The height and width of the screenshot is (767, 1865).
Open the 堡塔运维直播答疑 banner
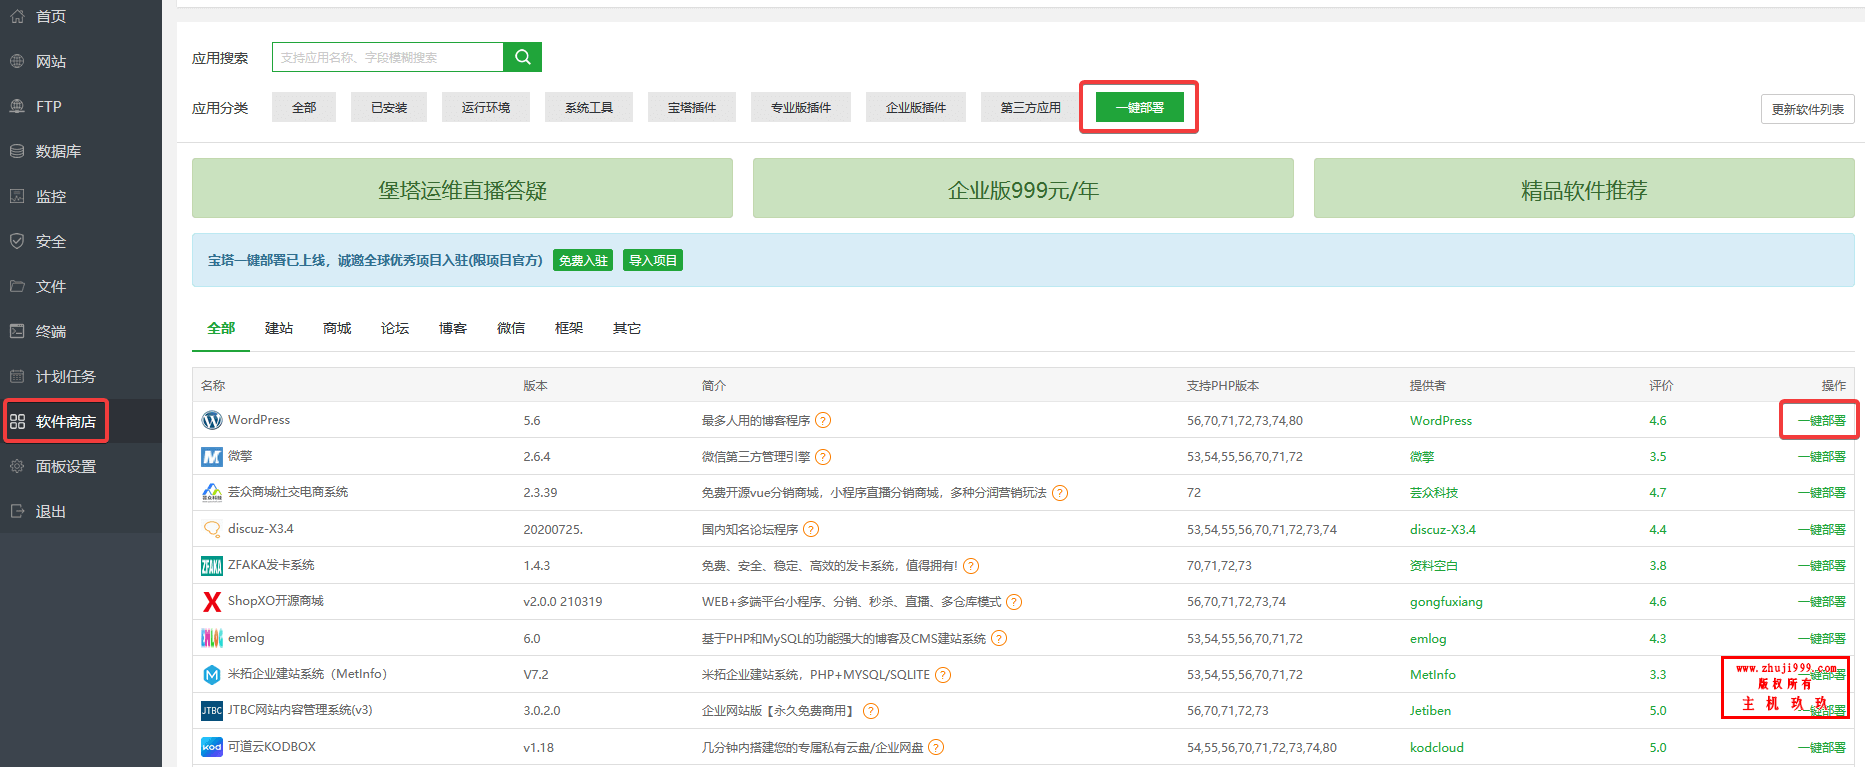[462, 188]
